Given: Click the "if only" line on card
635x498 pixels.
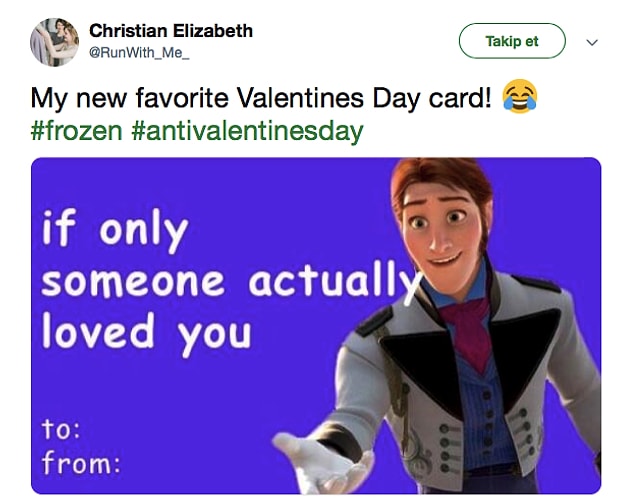Looking at the screenshot, I should point(115,229).
